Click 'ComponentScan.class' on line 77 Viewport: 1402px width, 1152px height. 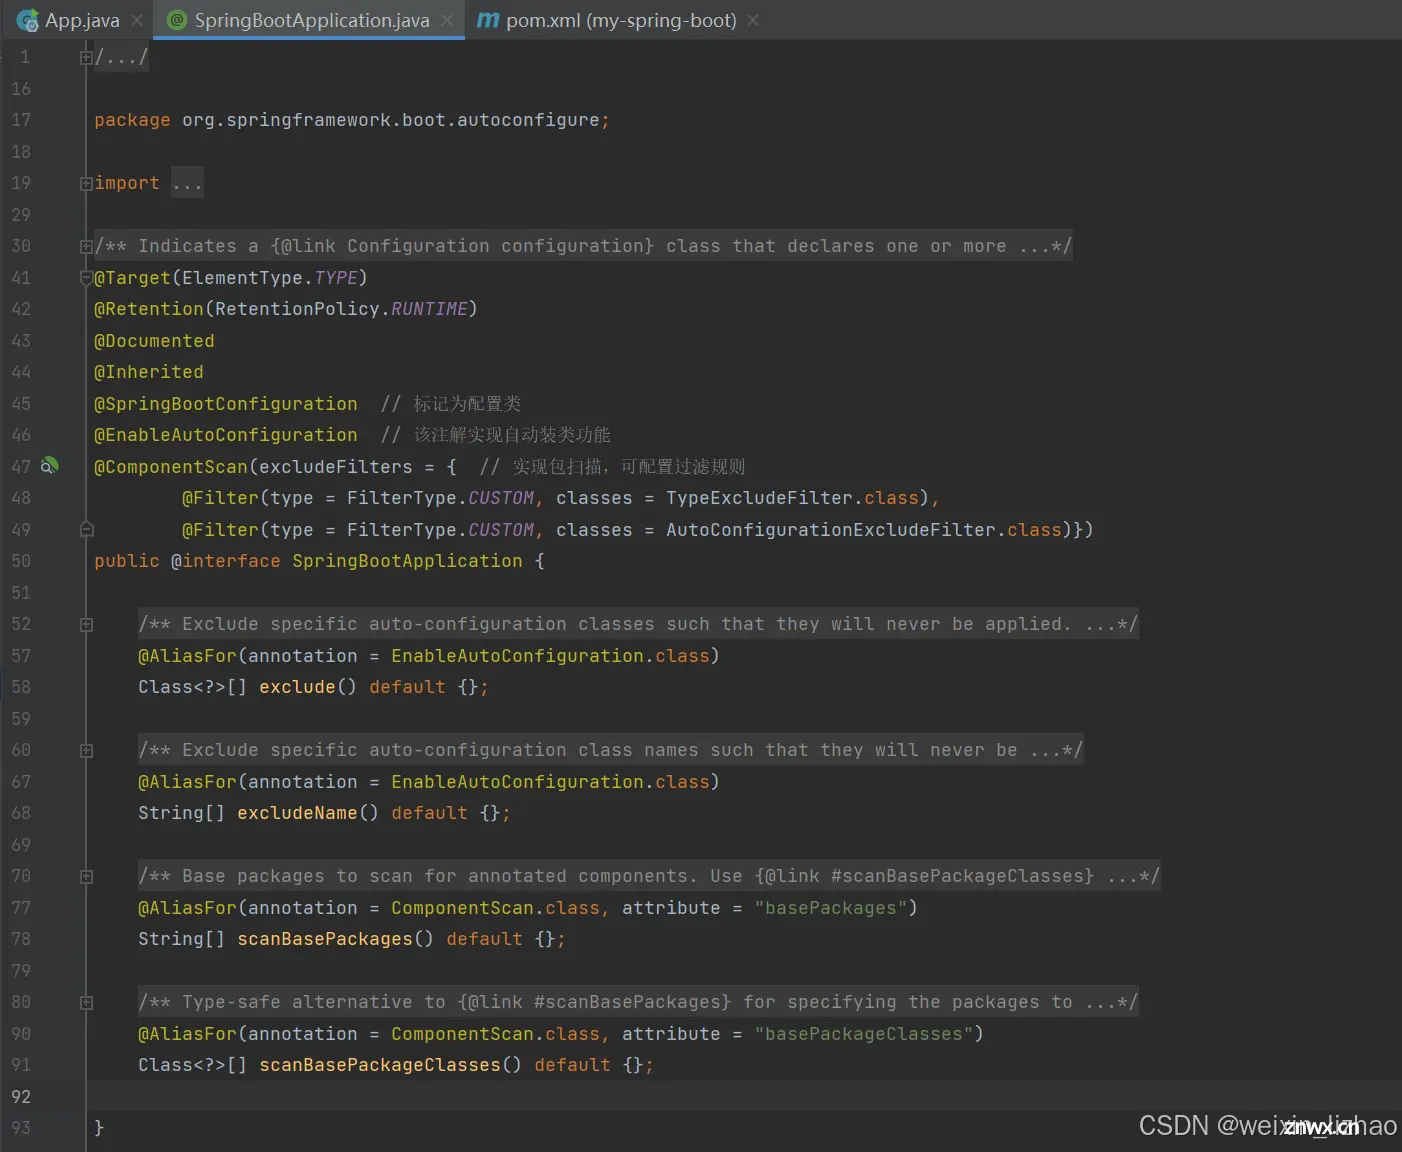tap(495, 908)
